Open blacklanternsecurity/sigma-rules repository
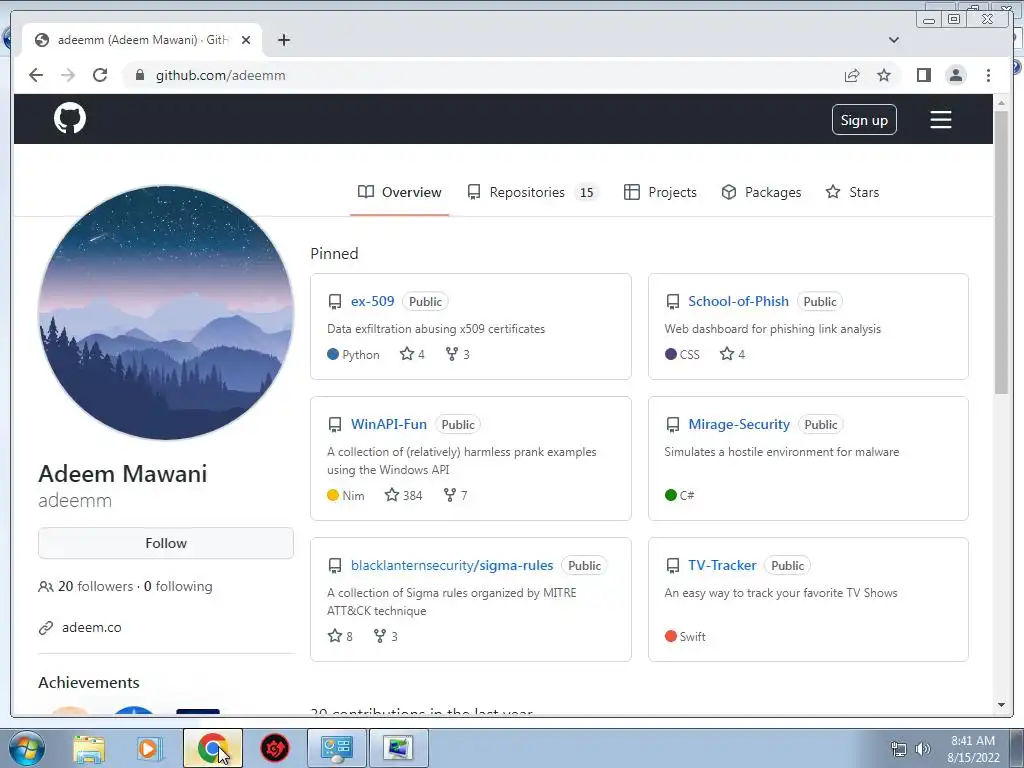 coord(452,566)
